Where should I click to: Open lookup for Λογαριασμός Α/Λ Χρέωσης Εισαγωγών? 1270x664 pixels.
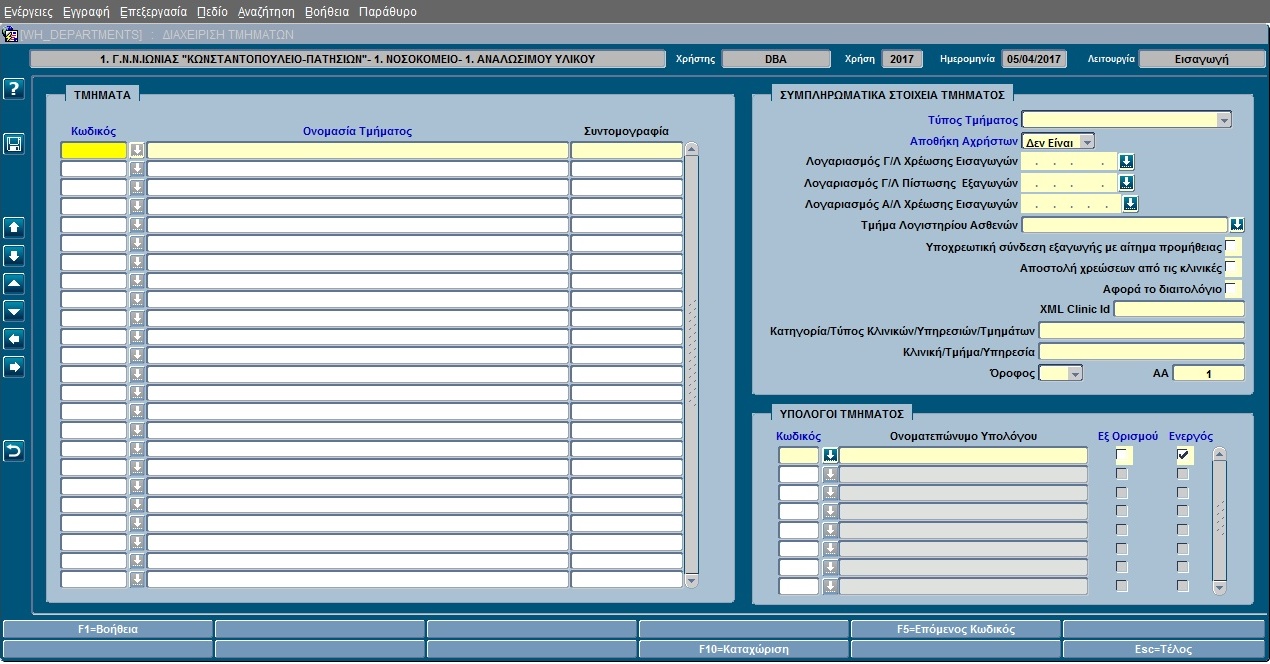[x=1130, y=204]
